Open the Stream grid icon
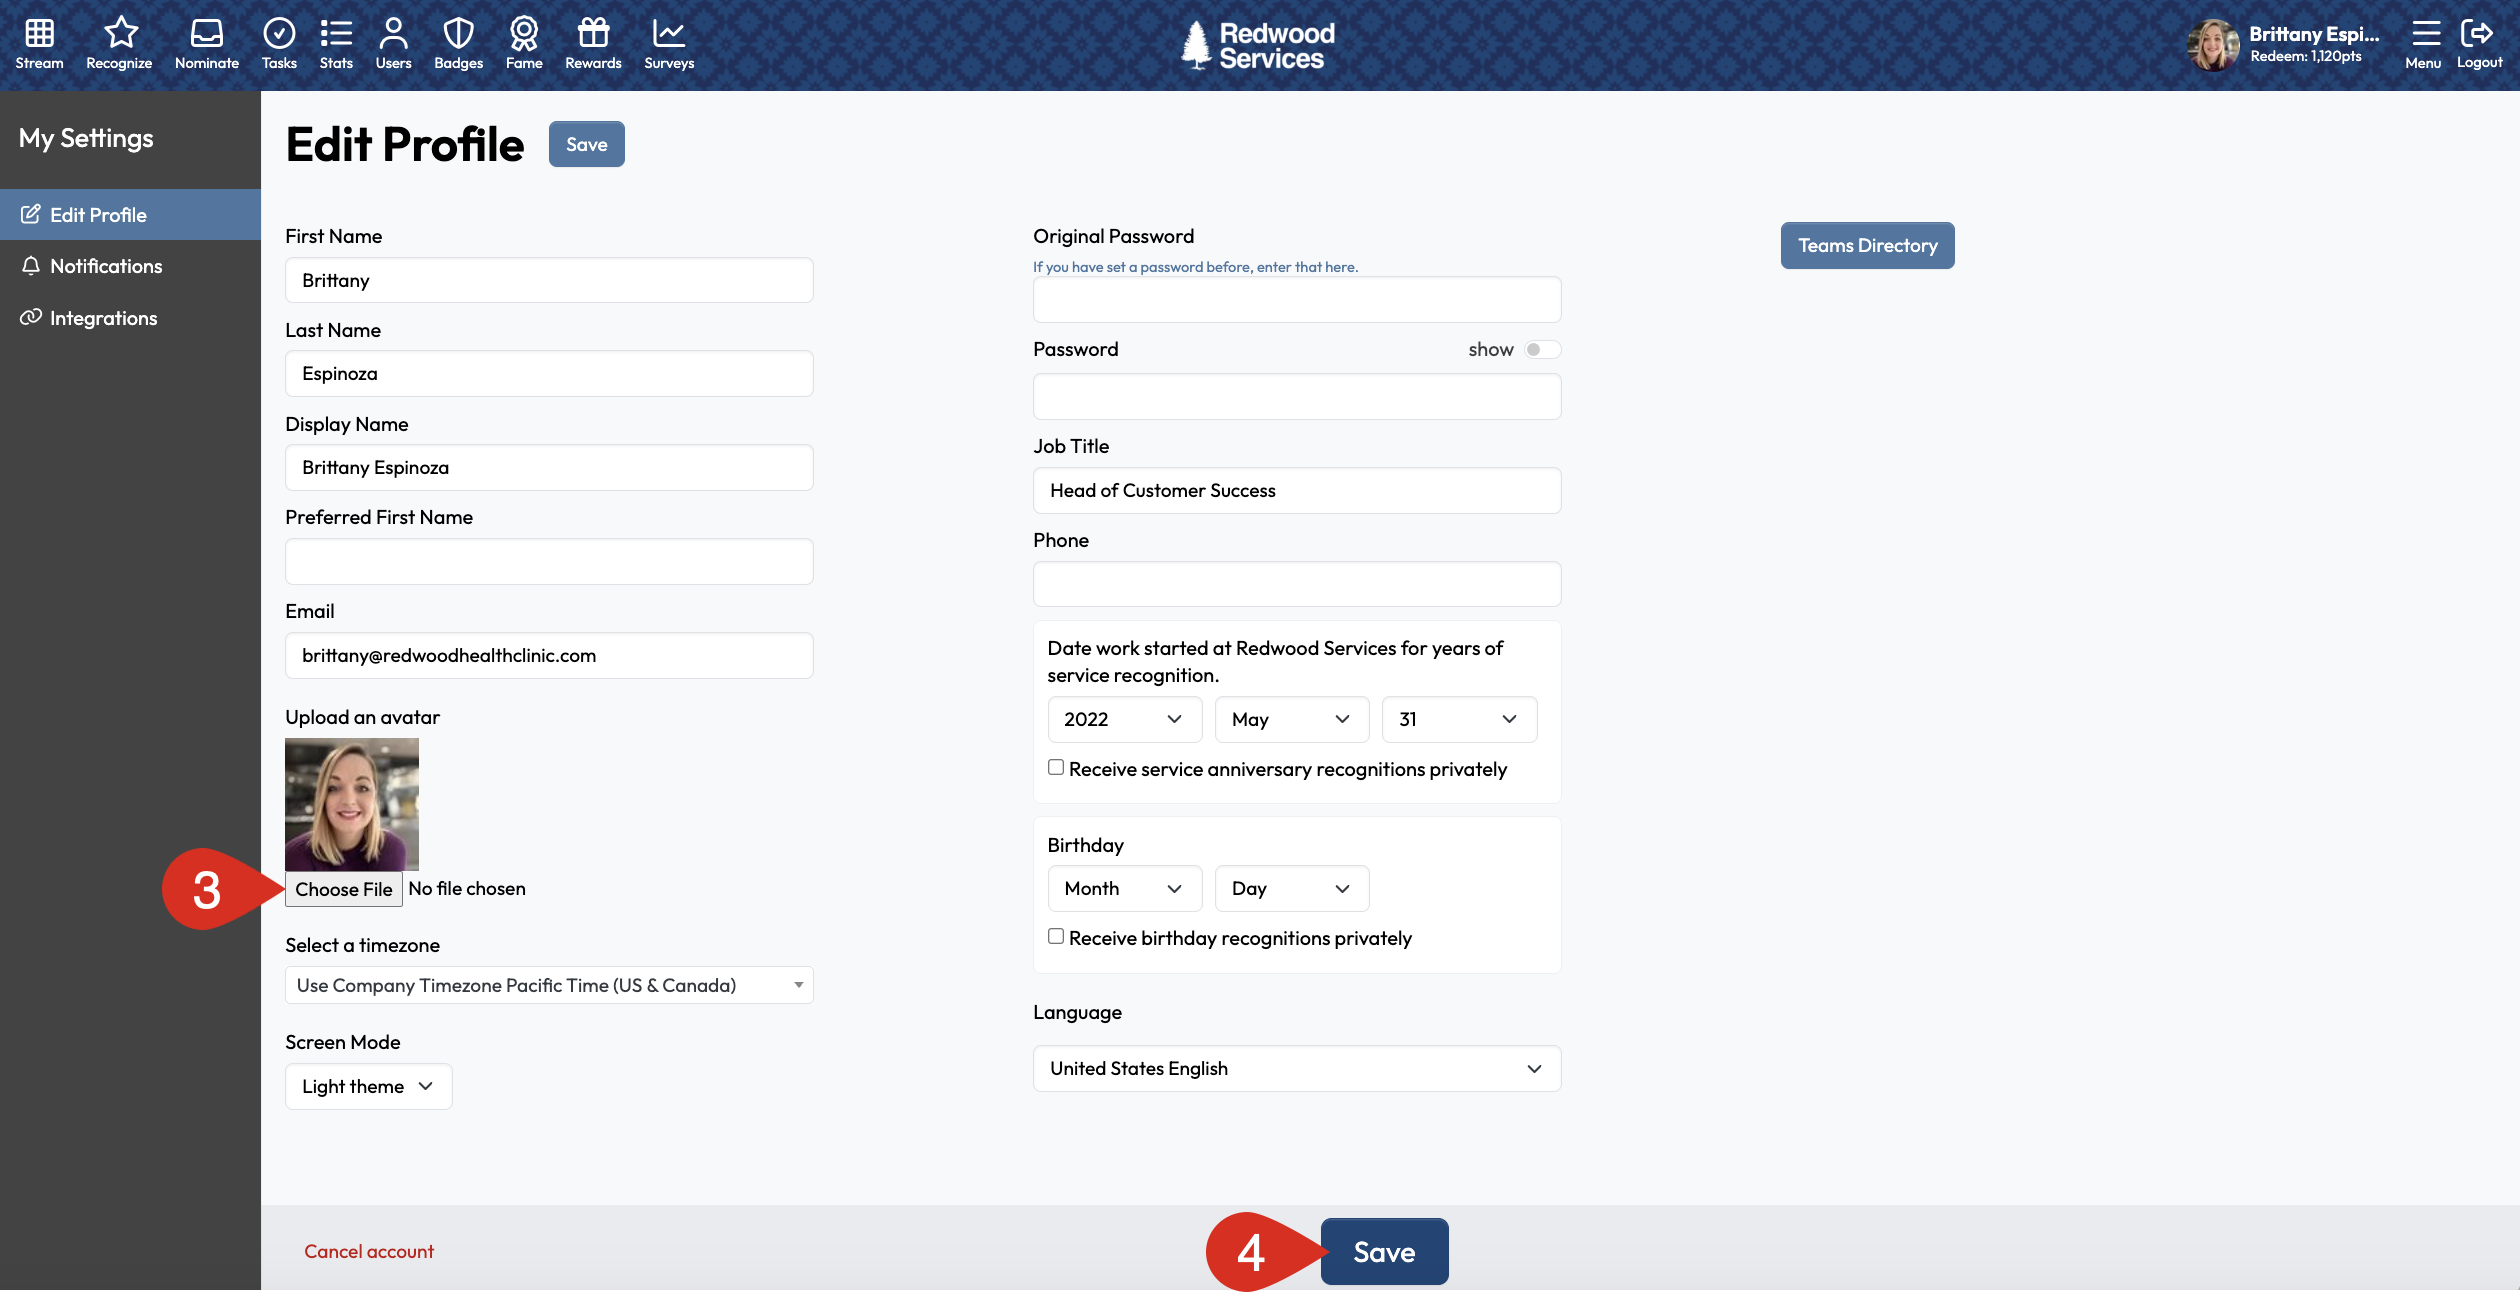 pos(39,44)
